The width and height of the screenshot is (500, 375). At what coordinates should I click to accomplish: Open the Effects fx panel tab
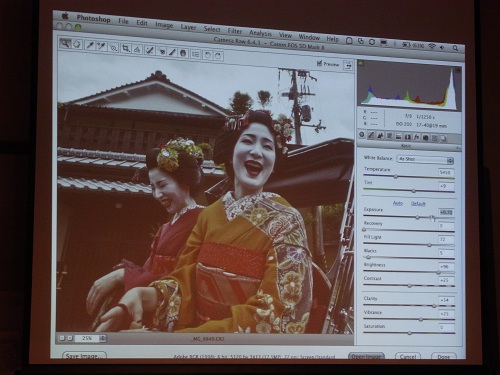416,137
